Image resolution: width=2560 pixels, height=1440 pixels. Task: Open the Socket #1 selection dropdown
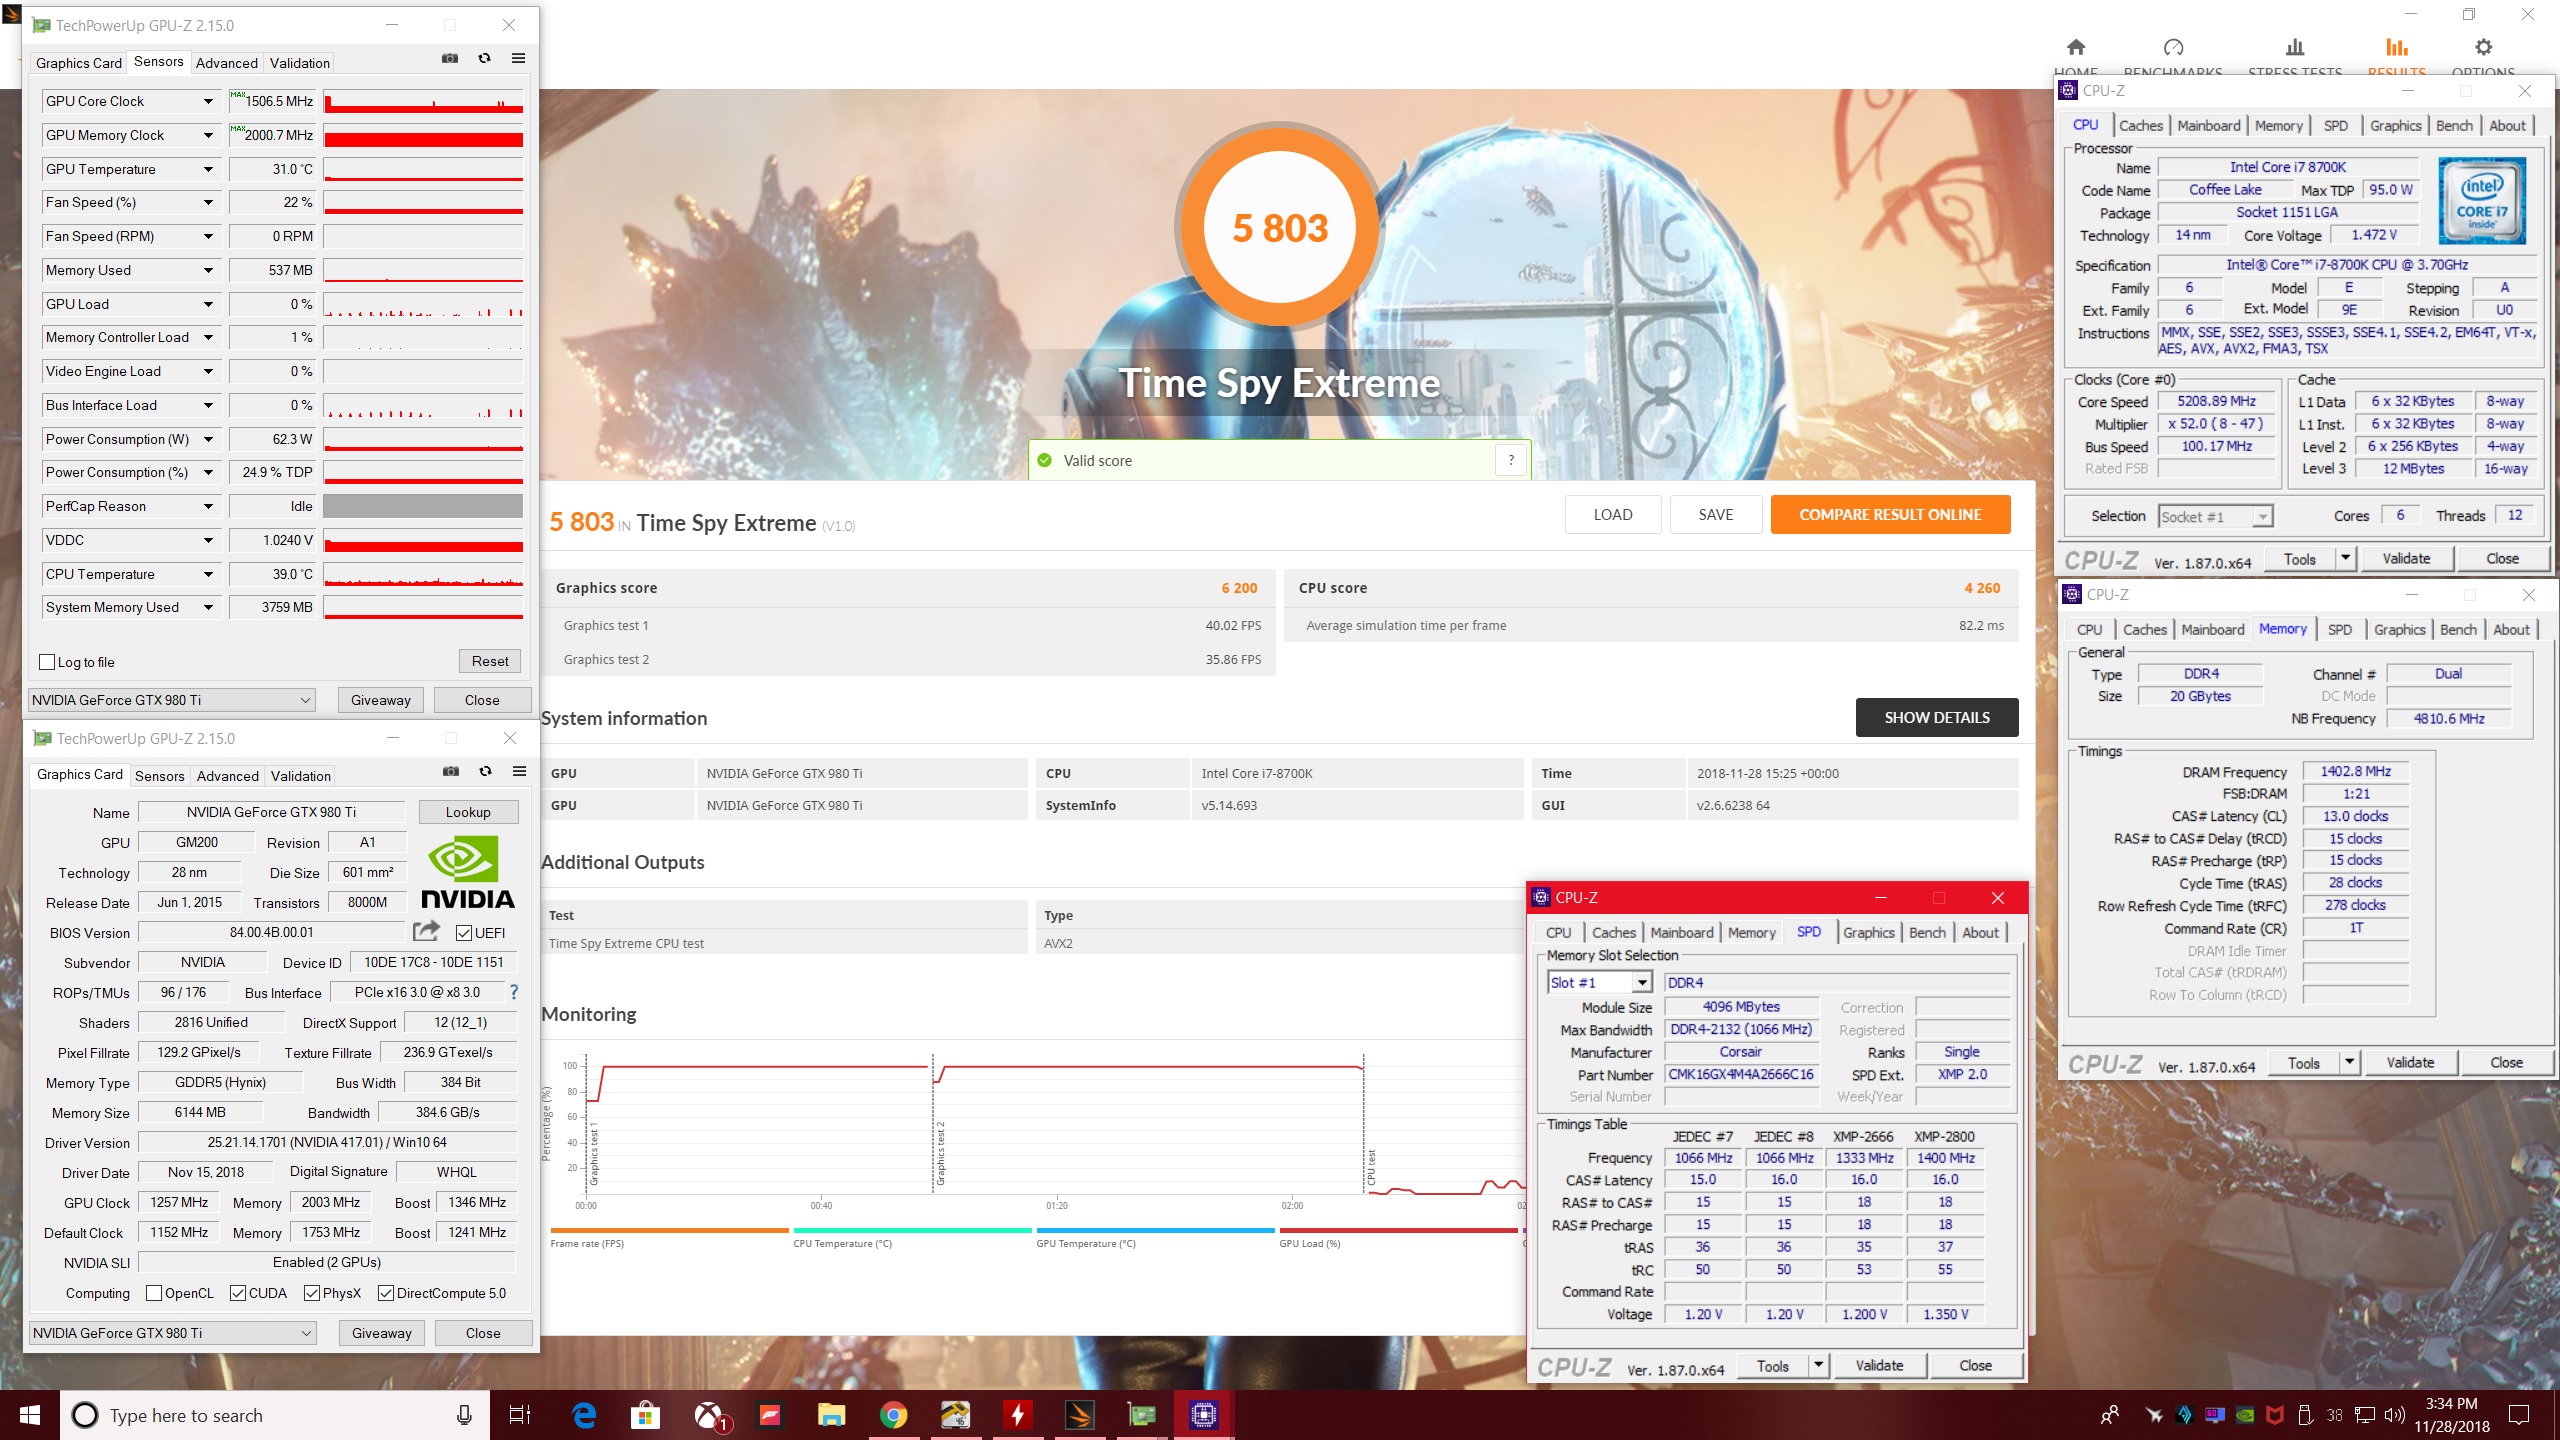click(x=2215, y=516)
